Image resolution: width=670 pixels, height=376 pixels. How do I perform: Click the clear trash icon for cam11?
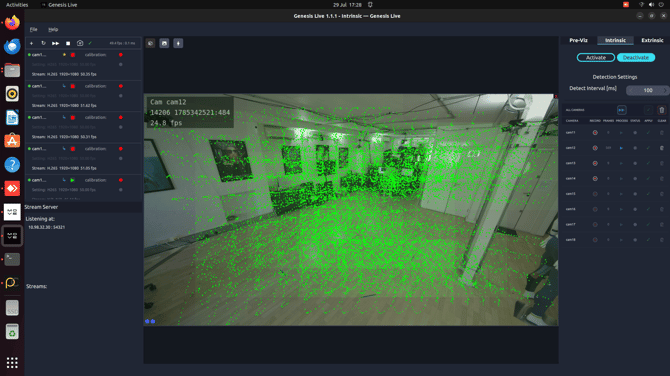pyautogui.click(x=662, y=132)
